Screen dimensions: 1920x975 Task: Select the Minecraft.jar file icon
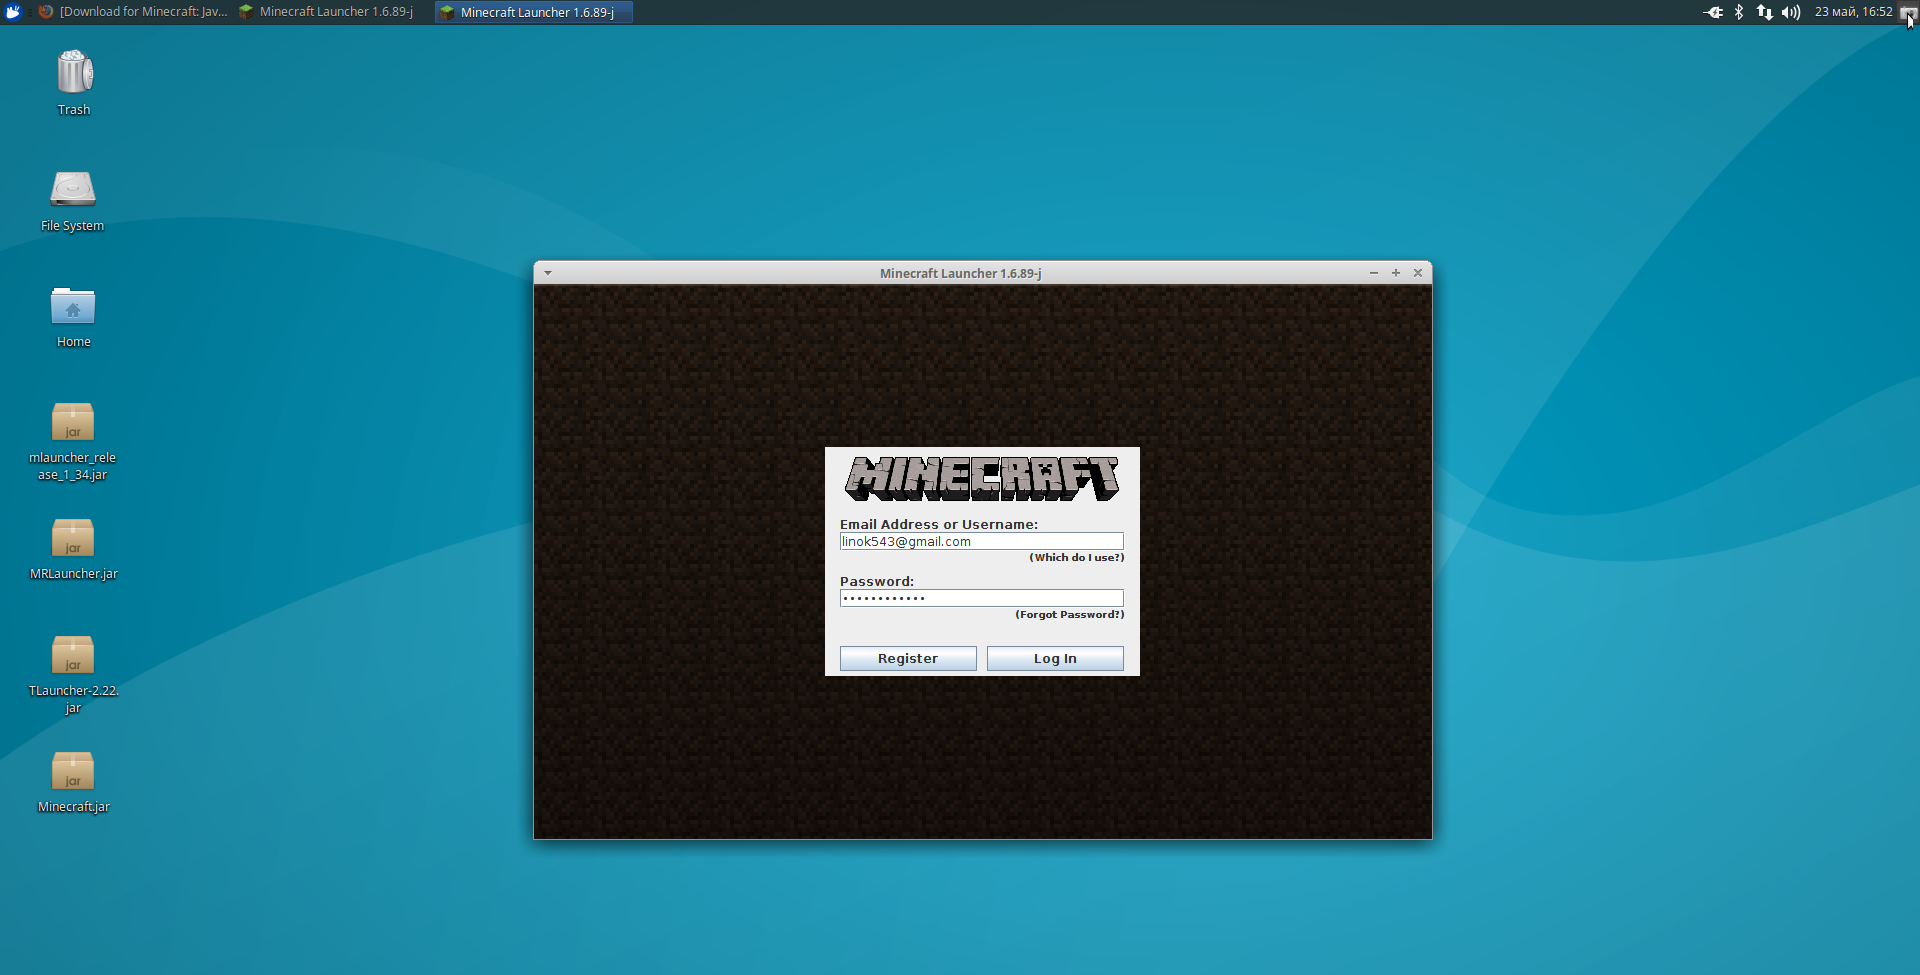click(73, 771)
